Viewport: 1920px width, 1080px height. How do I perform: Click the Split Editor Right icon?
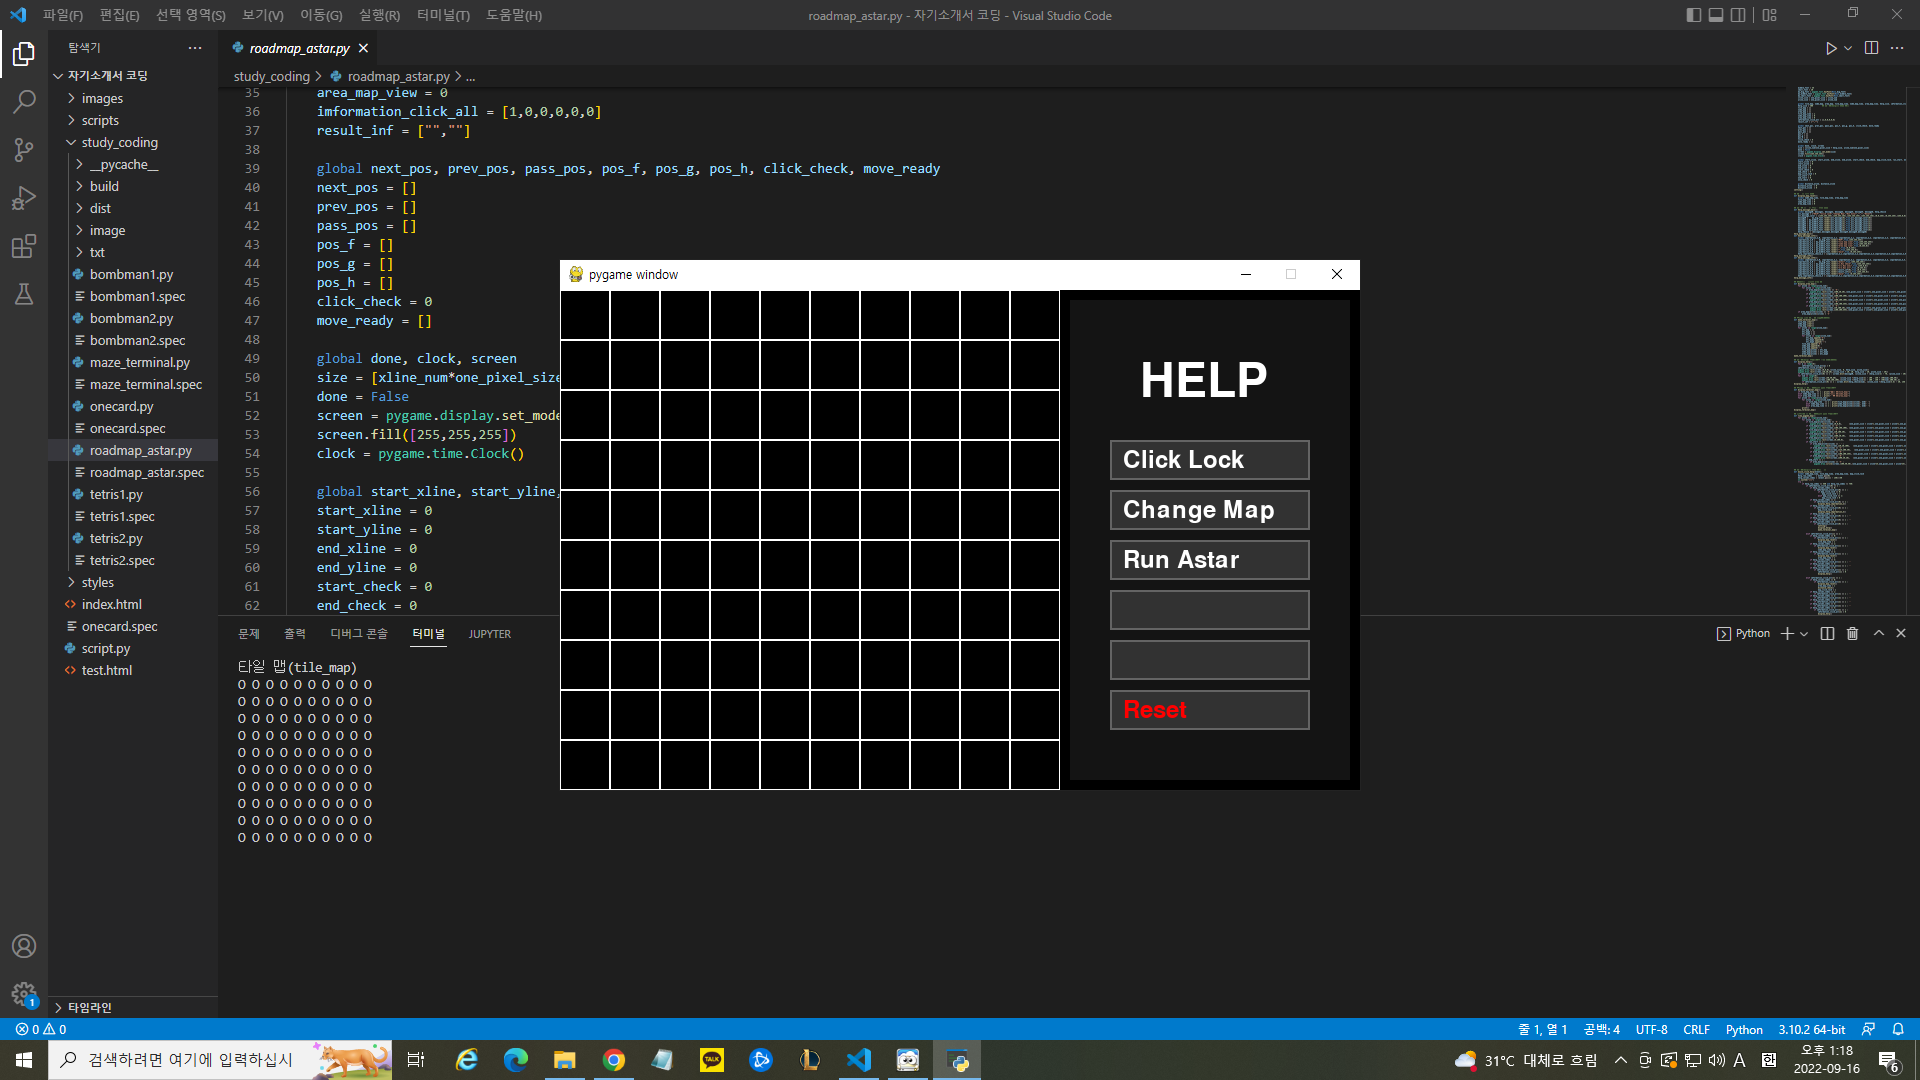pyautogui.click(x=1871, y=48)
